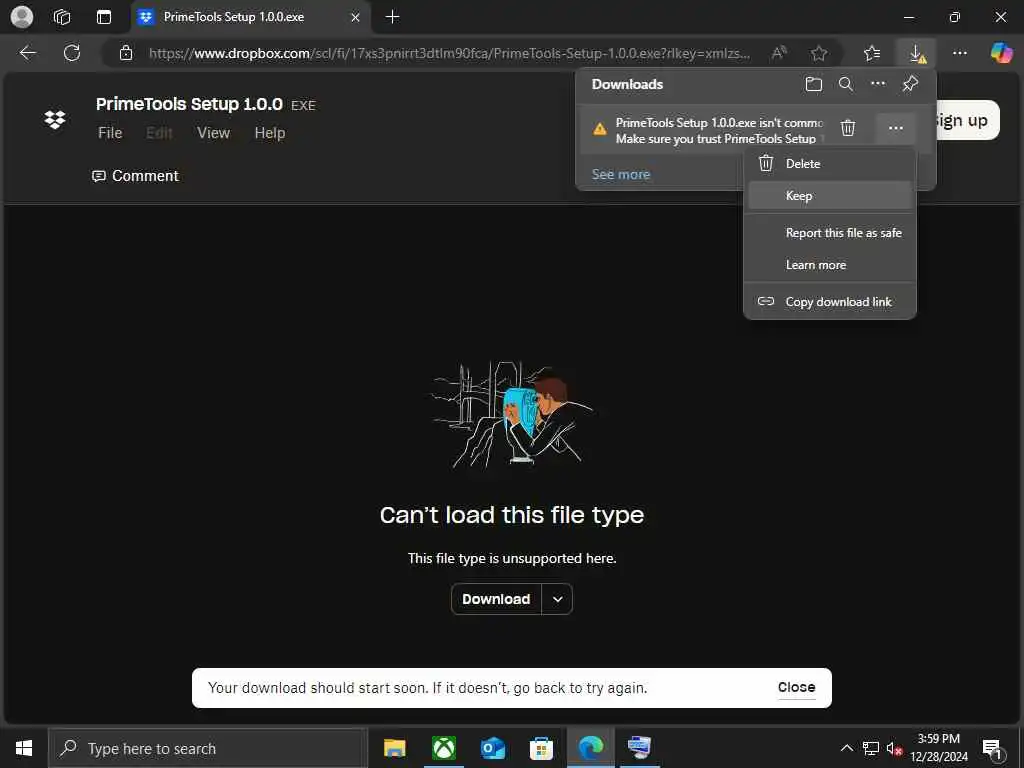Toggle the download item's more actions button
This screenshot has width=1024, height=768.
[x=896, y=128]
